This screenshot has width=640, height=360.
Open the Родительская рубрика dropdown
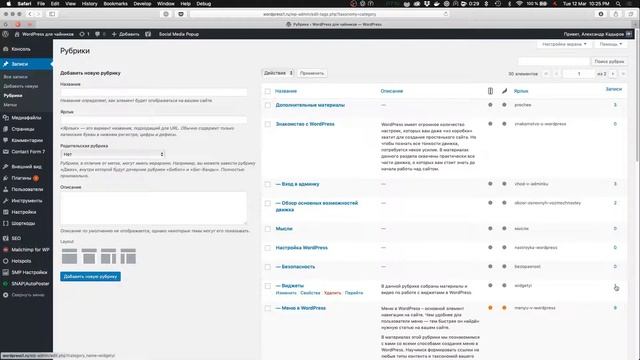113,154
